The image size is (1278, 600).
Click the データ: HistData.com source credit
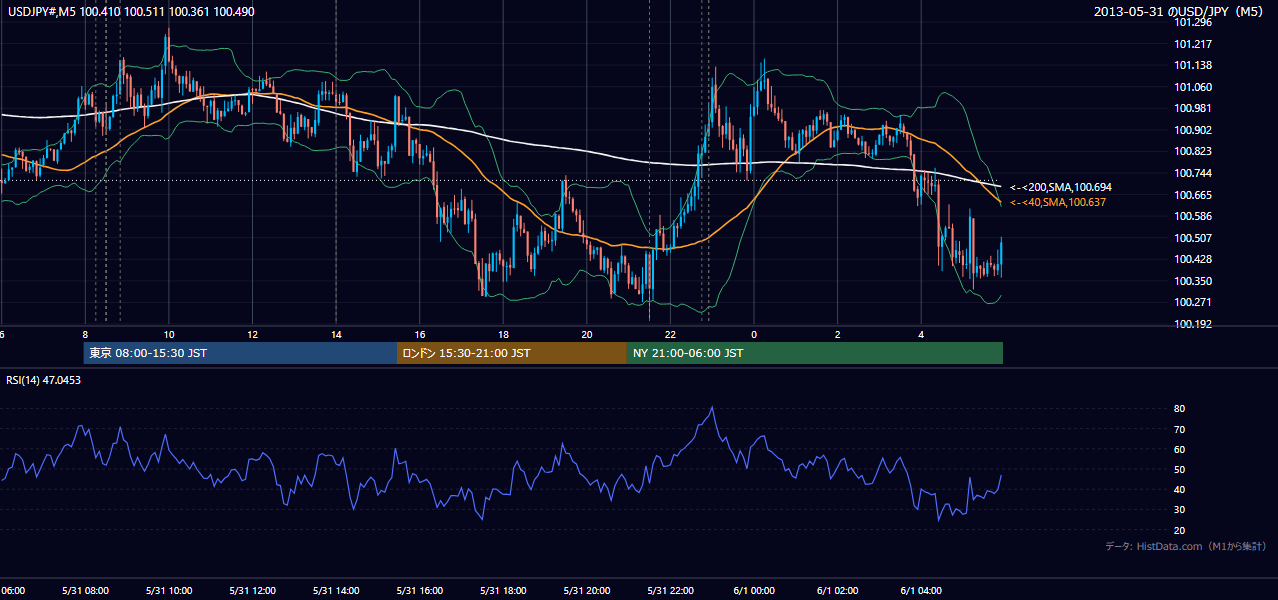1186,546
